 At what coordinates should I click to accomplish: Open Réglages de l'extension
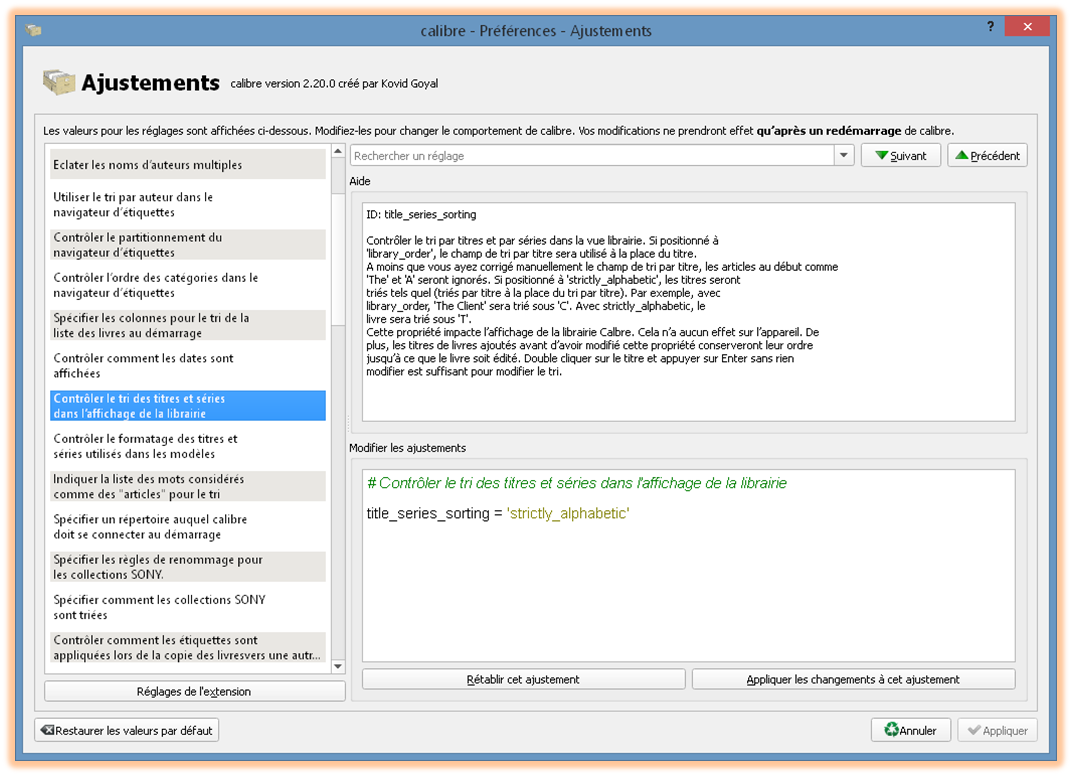[194, 691]
